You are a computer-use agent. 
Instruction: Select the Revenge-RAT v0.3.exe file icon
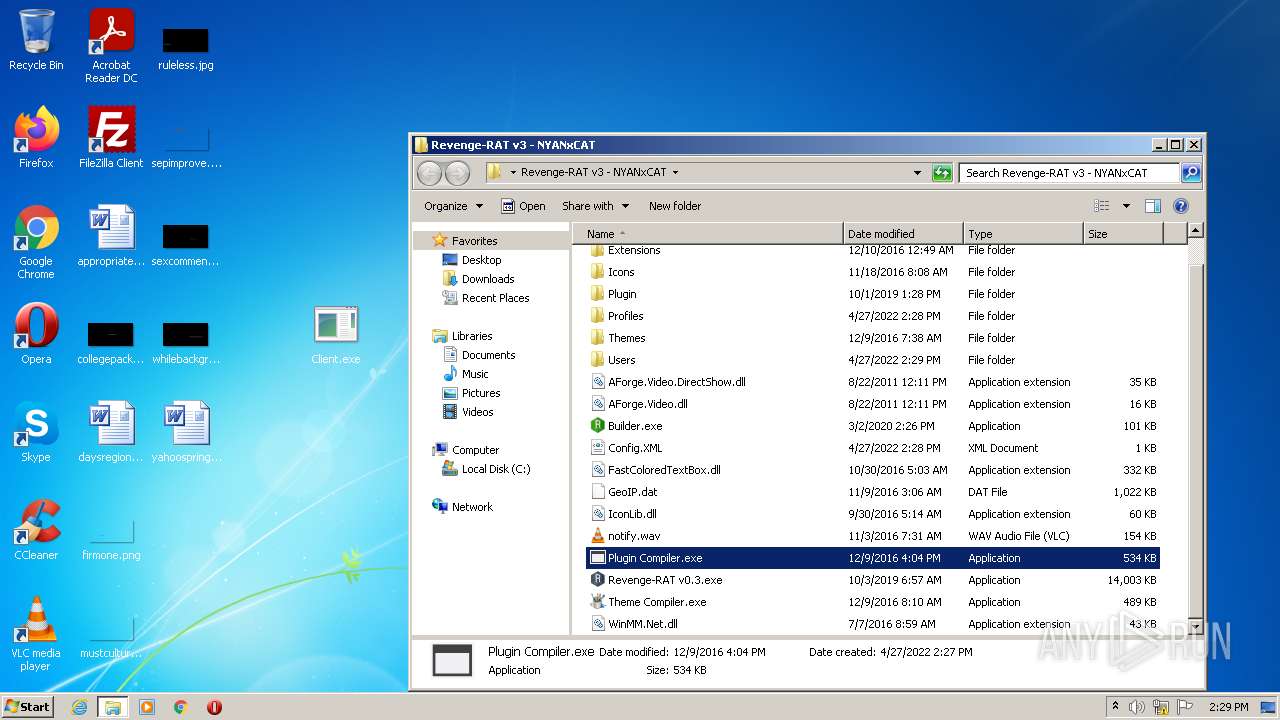[x=598, y=580]
